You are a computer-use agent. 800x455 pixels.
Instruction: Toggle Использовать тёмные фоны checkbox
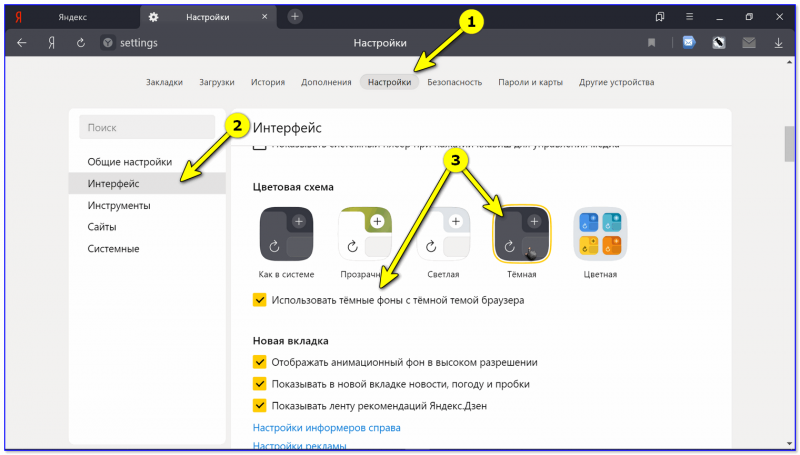click(x=260, y=300)
